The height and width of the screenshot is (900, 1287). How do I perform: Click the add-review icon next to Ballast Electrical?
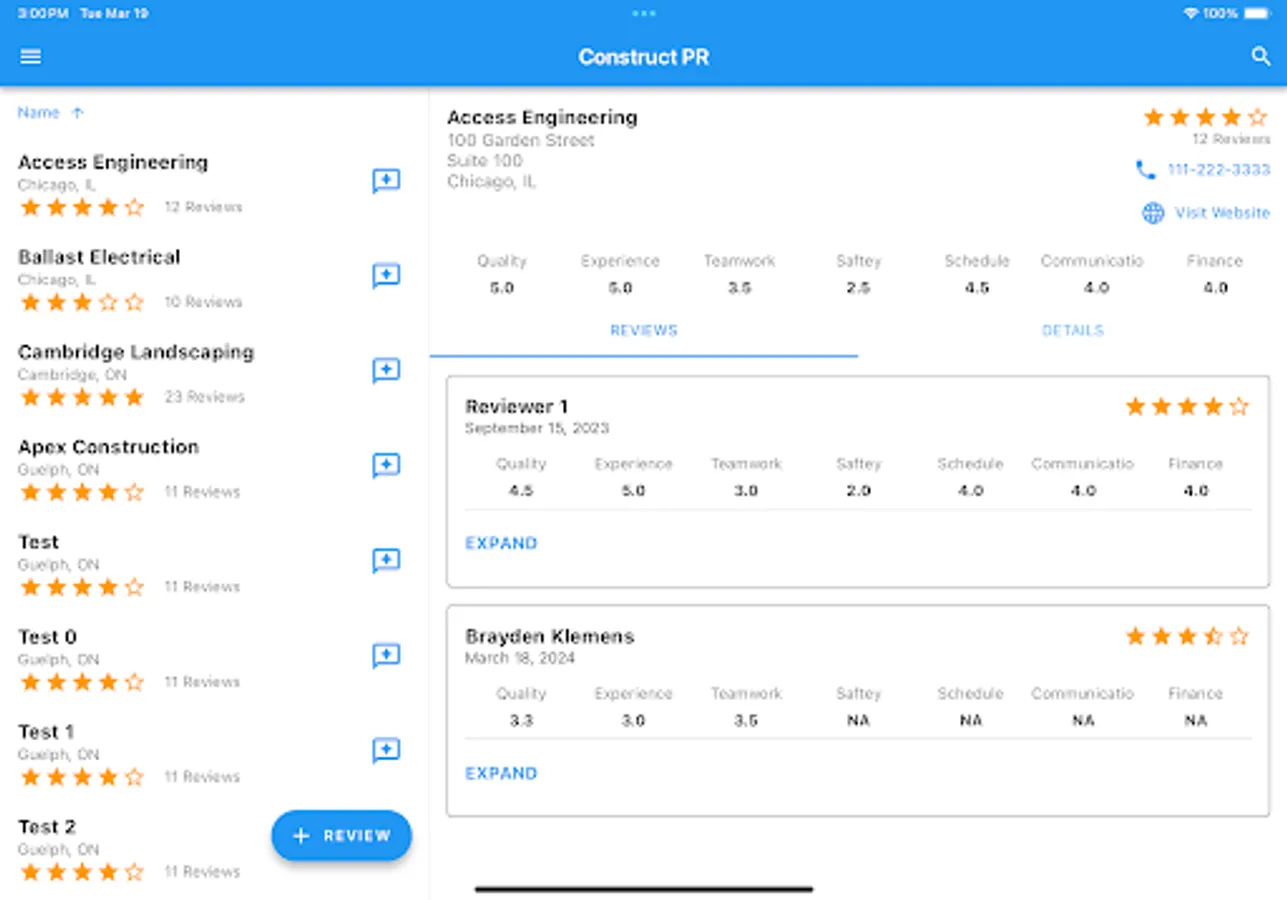click(x=386, y=275)
